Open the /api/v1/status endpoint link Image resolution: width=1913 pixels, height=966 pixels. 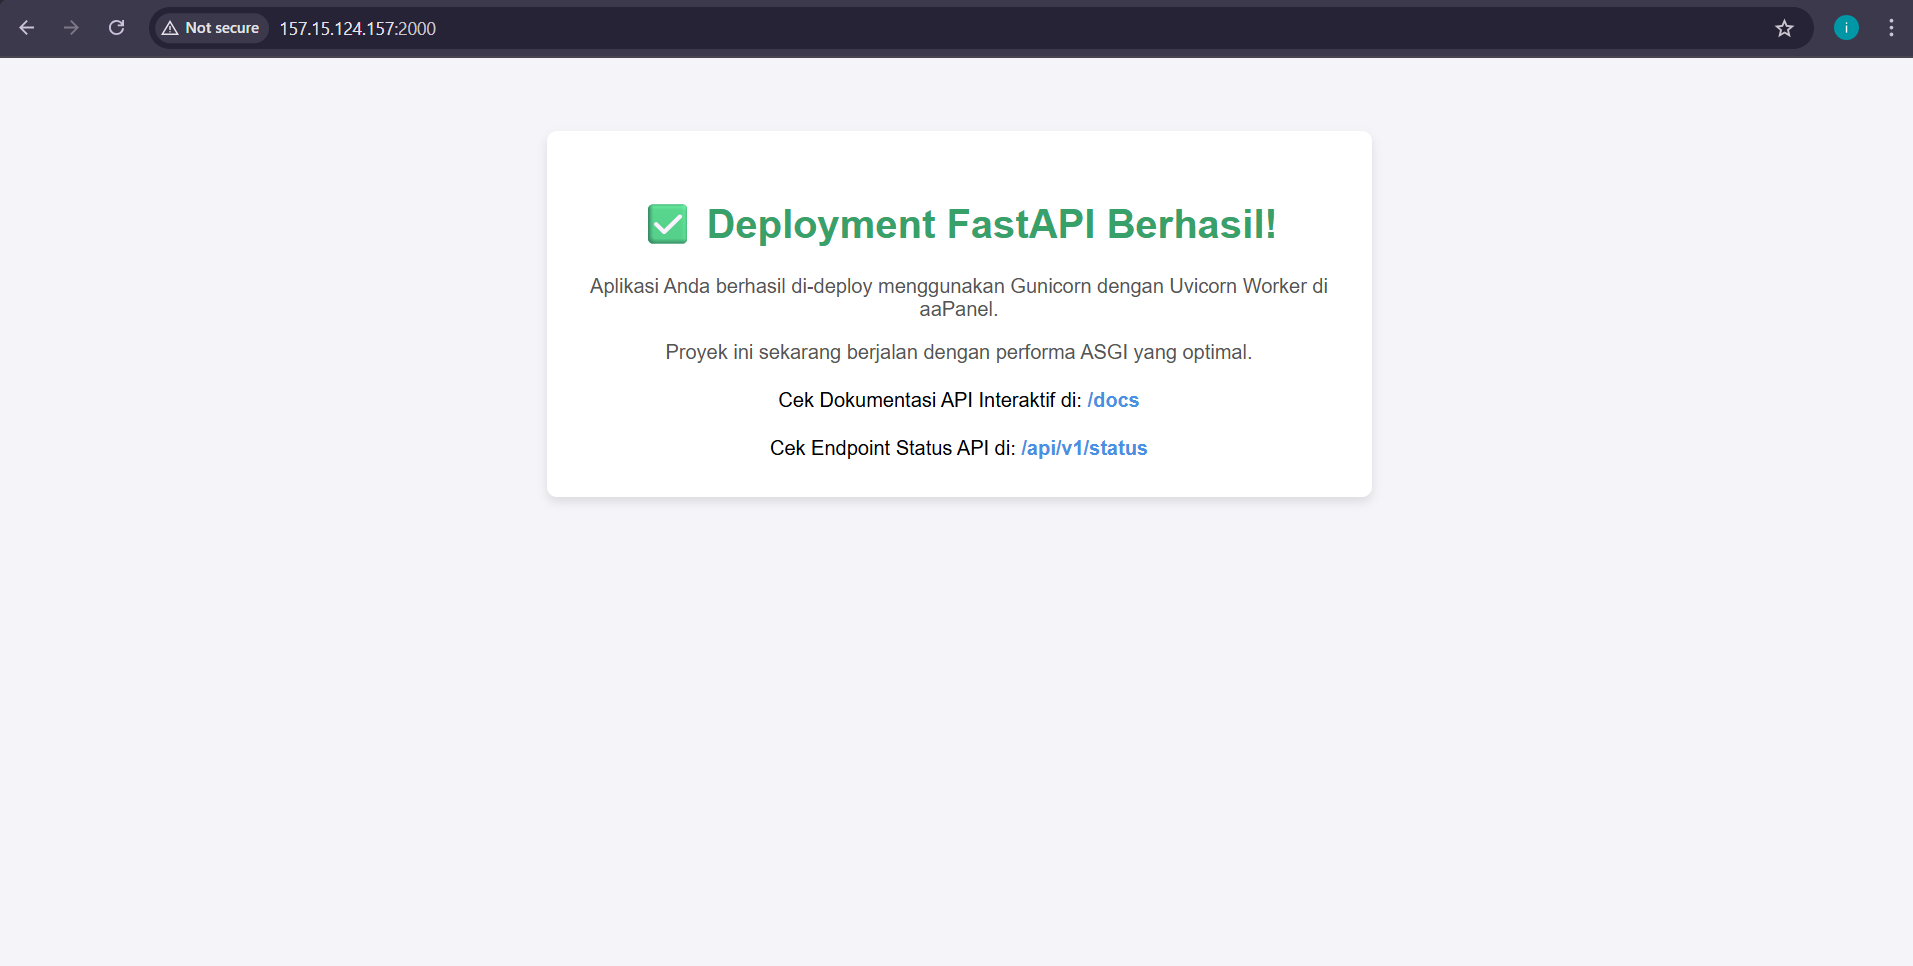1084,448
